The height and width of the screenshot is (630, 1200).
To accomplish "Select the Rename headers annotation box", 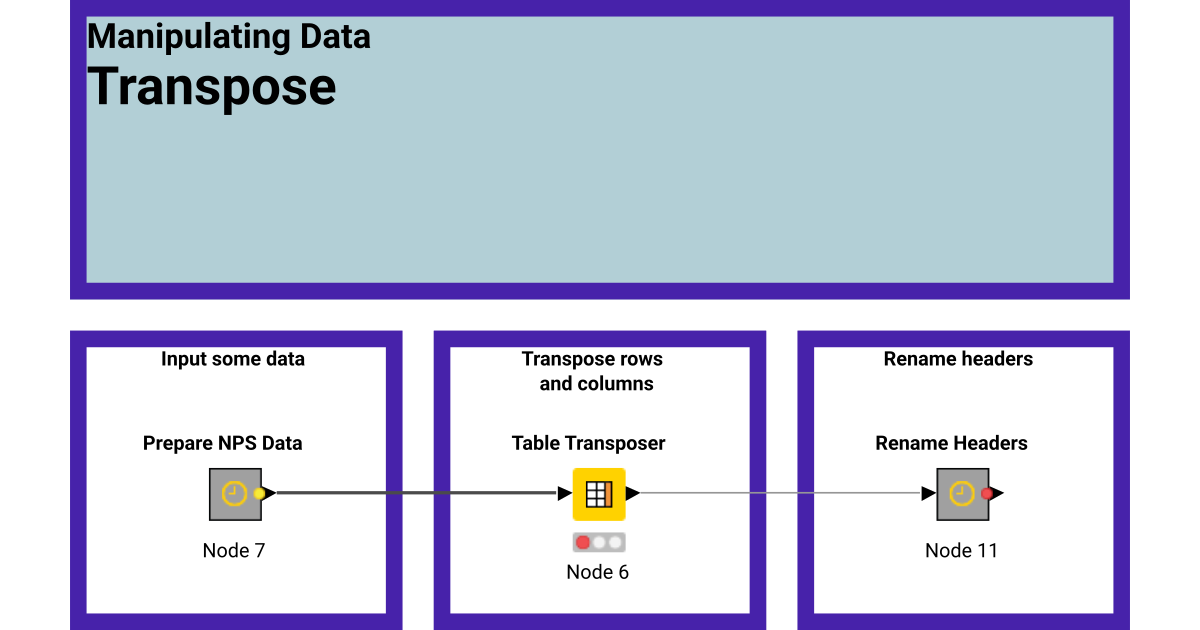I will (957, 359).
